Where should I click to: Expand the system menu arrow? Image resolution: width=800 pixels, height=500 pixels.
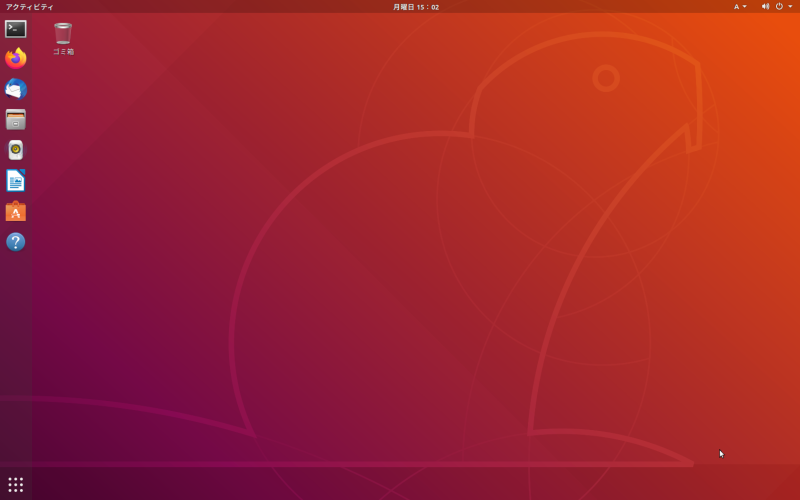pos(790,6)
